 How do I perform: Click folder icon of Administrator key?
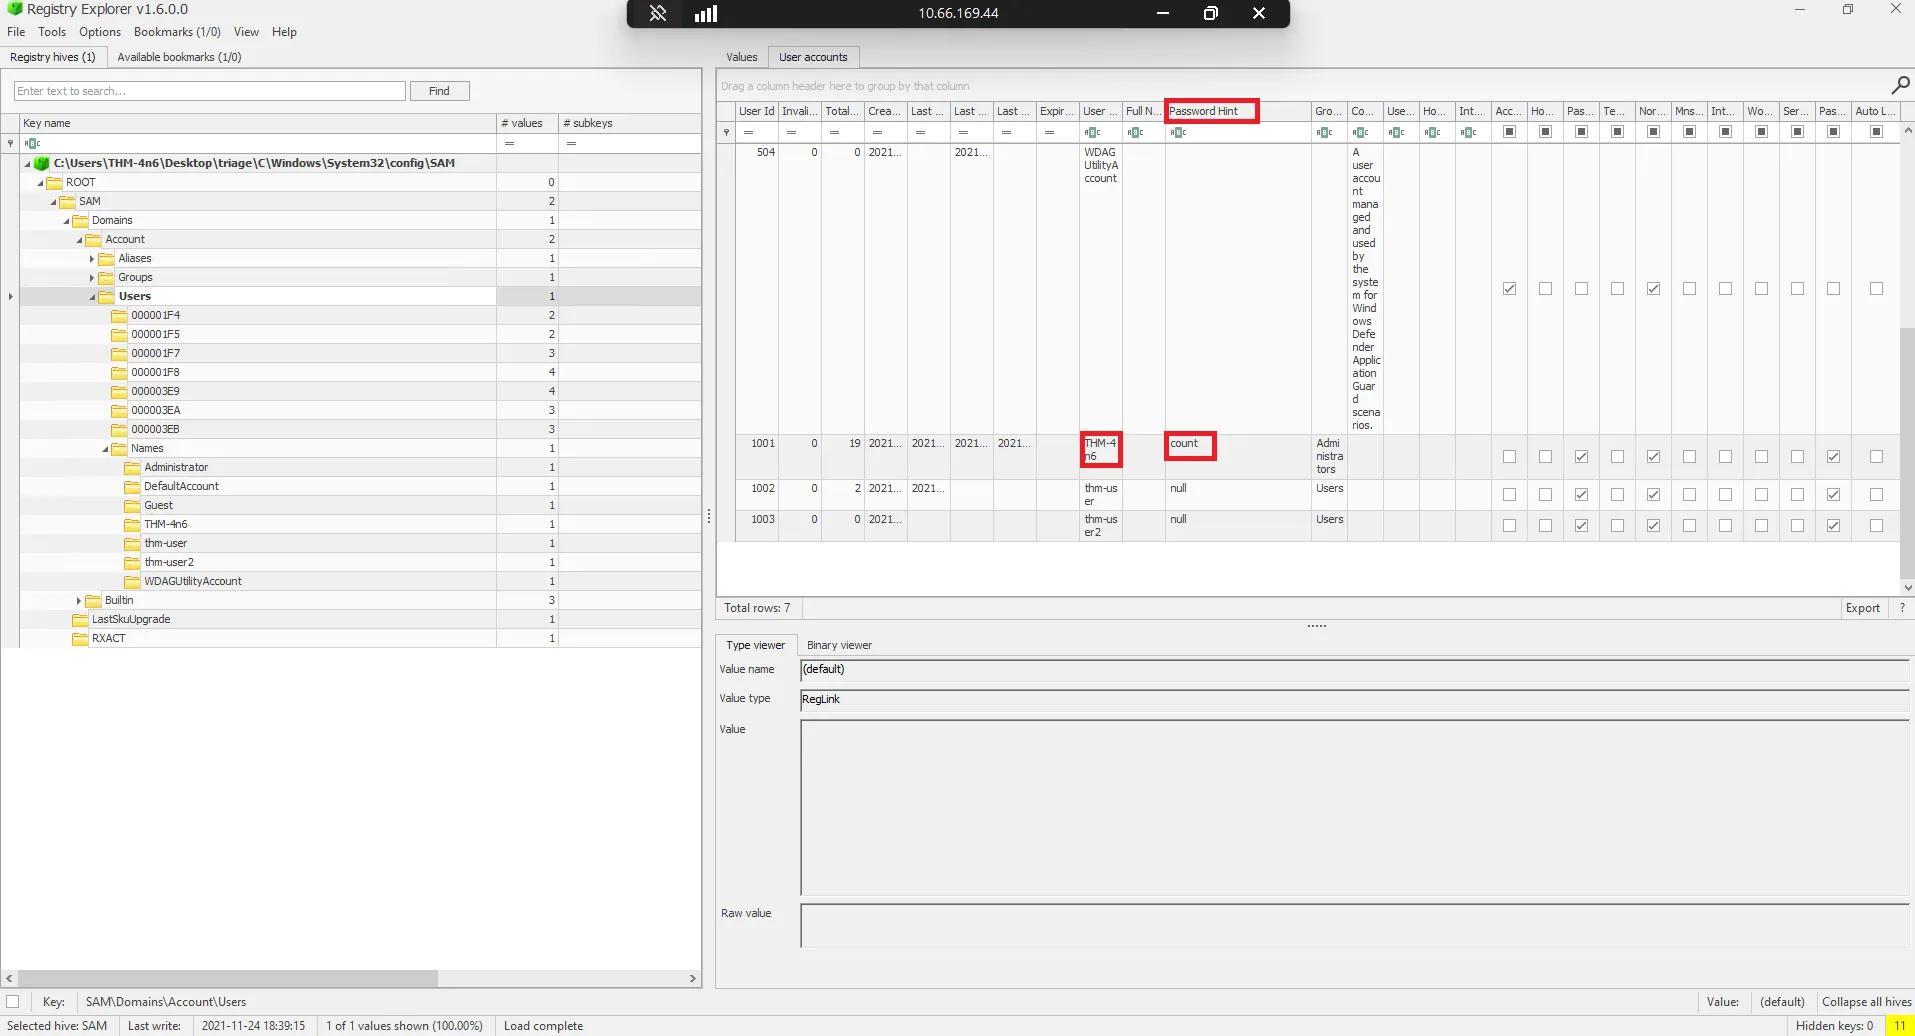pyautogui.click(x=133, y=467)
